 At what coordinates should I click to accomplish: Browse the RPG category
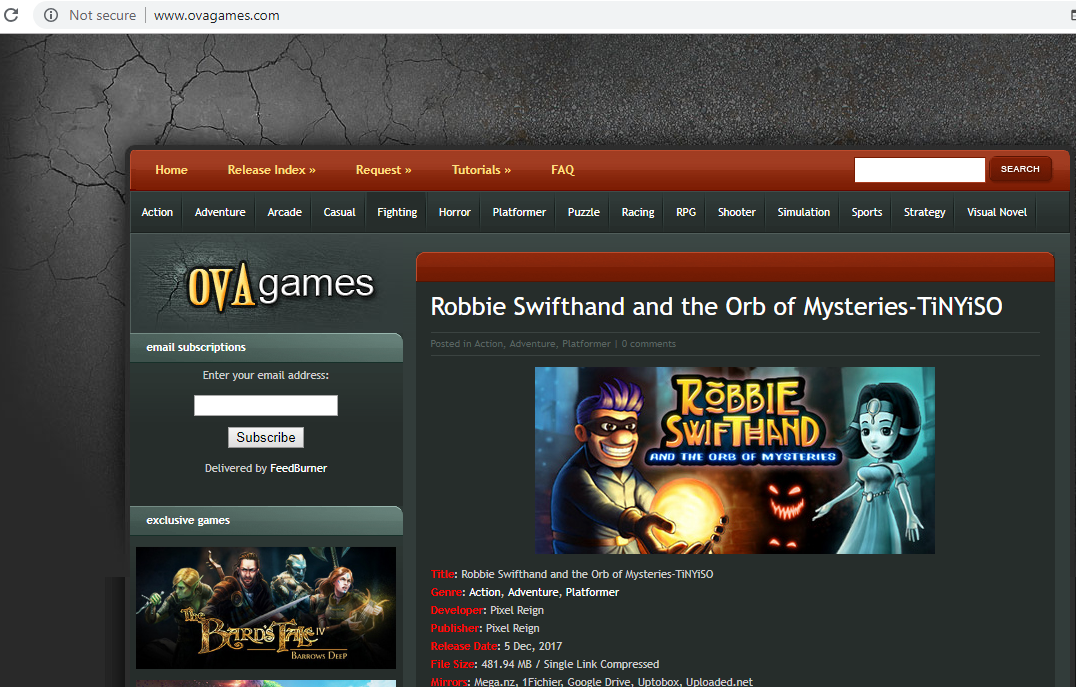point(686,212)
